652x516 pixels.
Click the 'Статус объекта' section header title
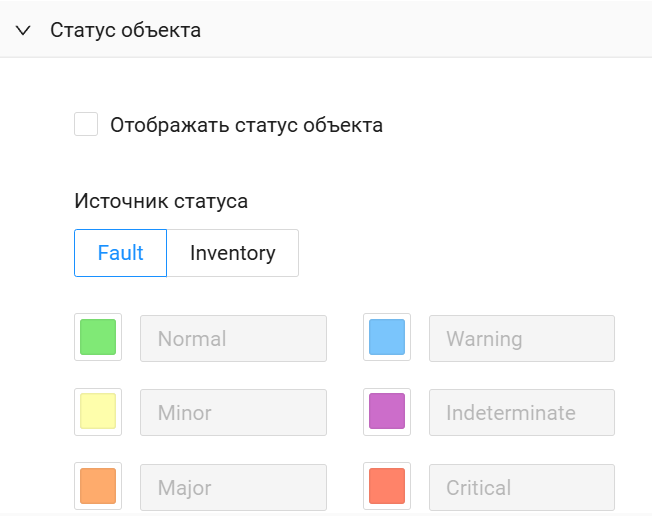pos(125,31)
